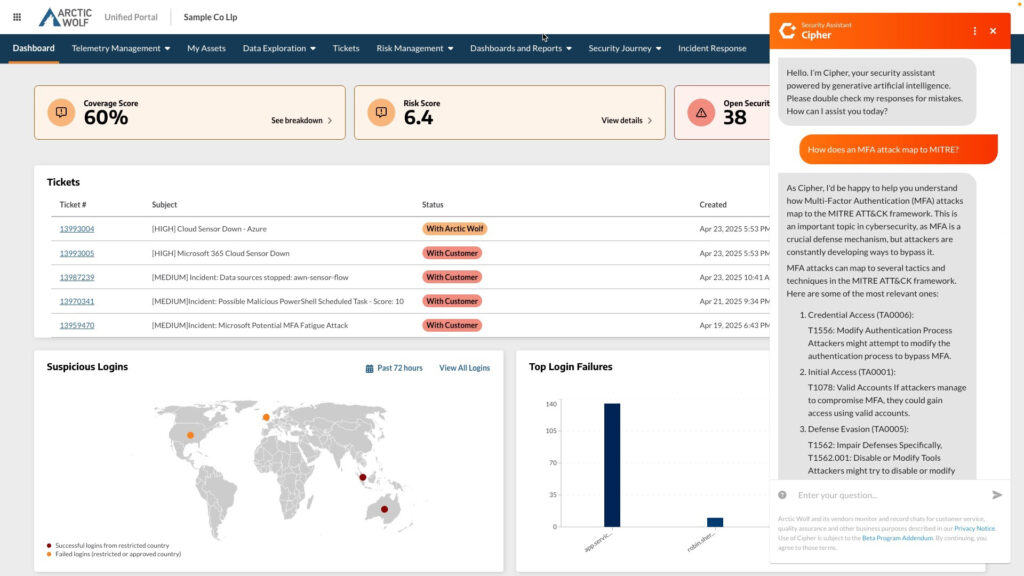Click the Status column header
This screenshot has height=576, width=1024.
click(x=432, y=205)
